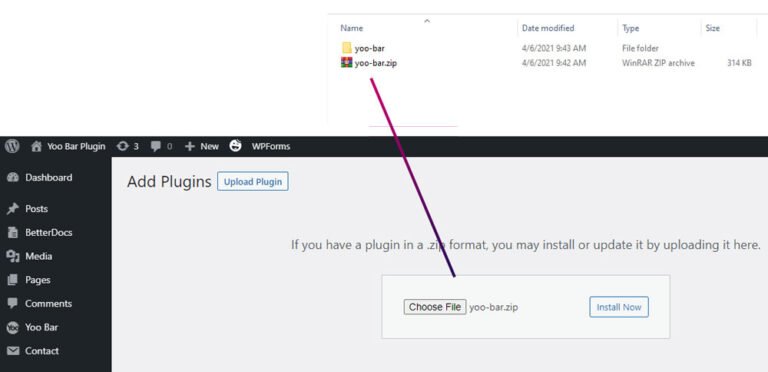Viewport: 768px width, 372px height.
Task: Click the chosen yoo-bar.zip filename label
Action: (x=493, y=308)
